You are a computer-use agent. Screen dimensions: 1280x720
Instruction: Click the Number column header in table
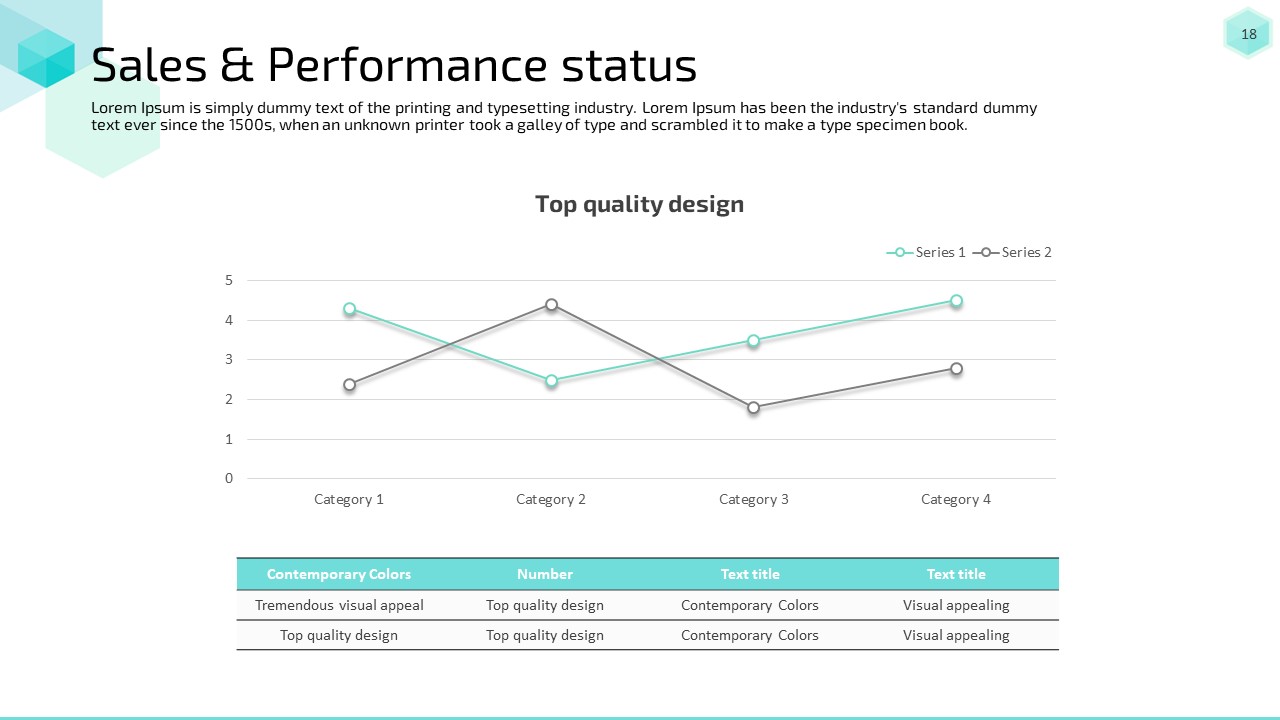point(545,574)
